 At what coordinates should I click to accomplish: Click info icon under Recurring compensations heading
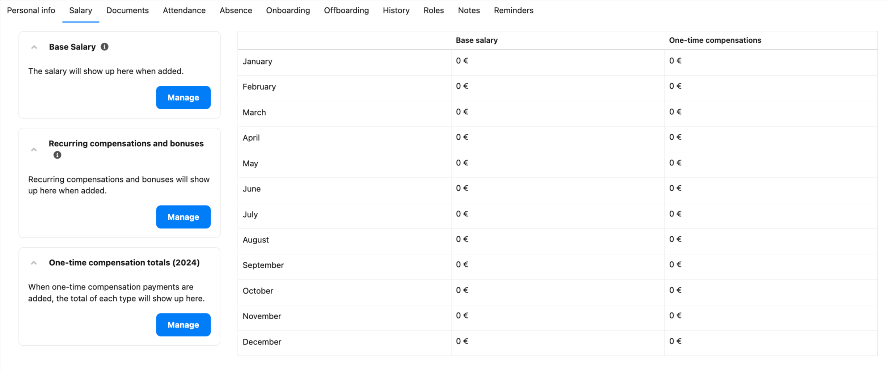tap(57, 155)
